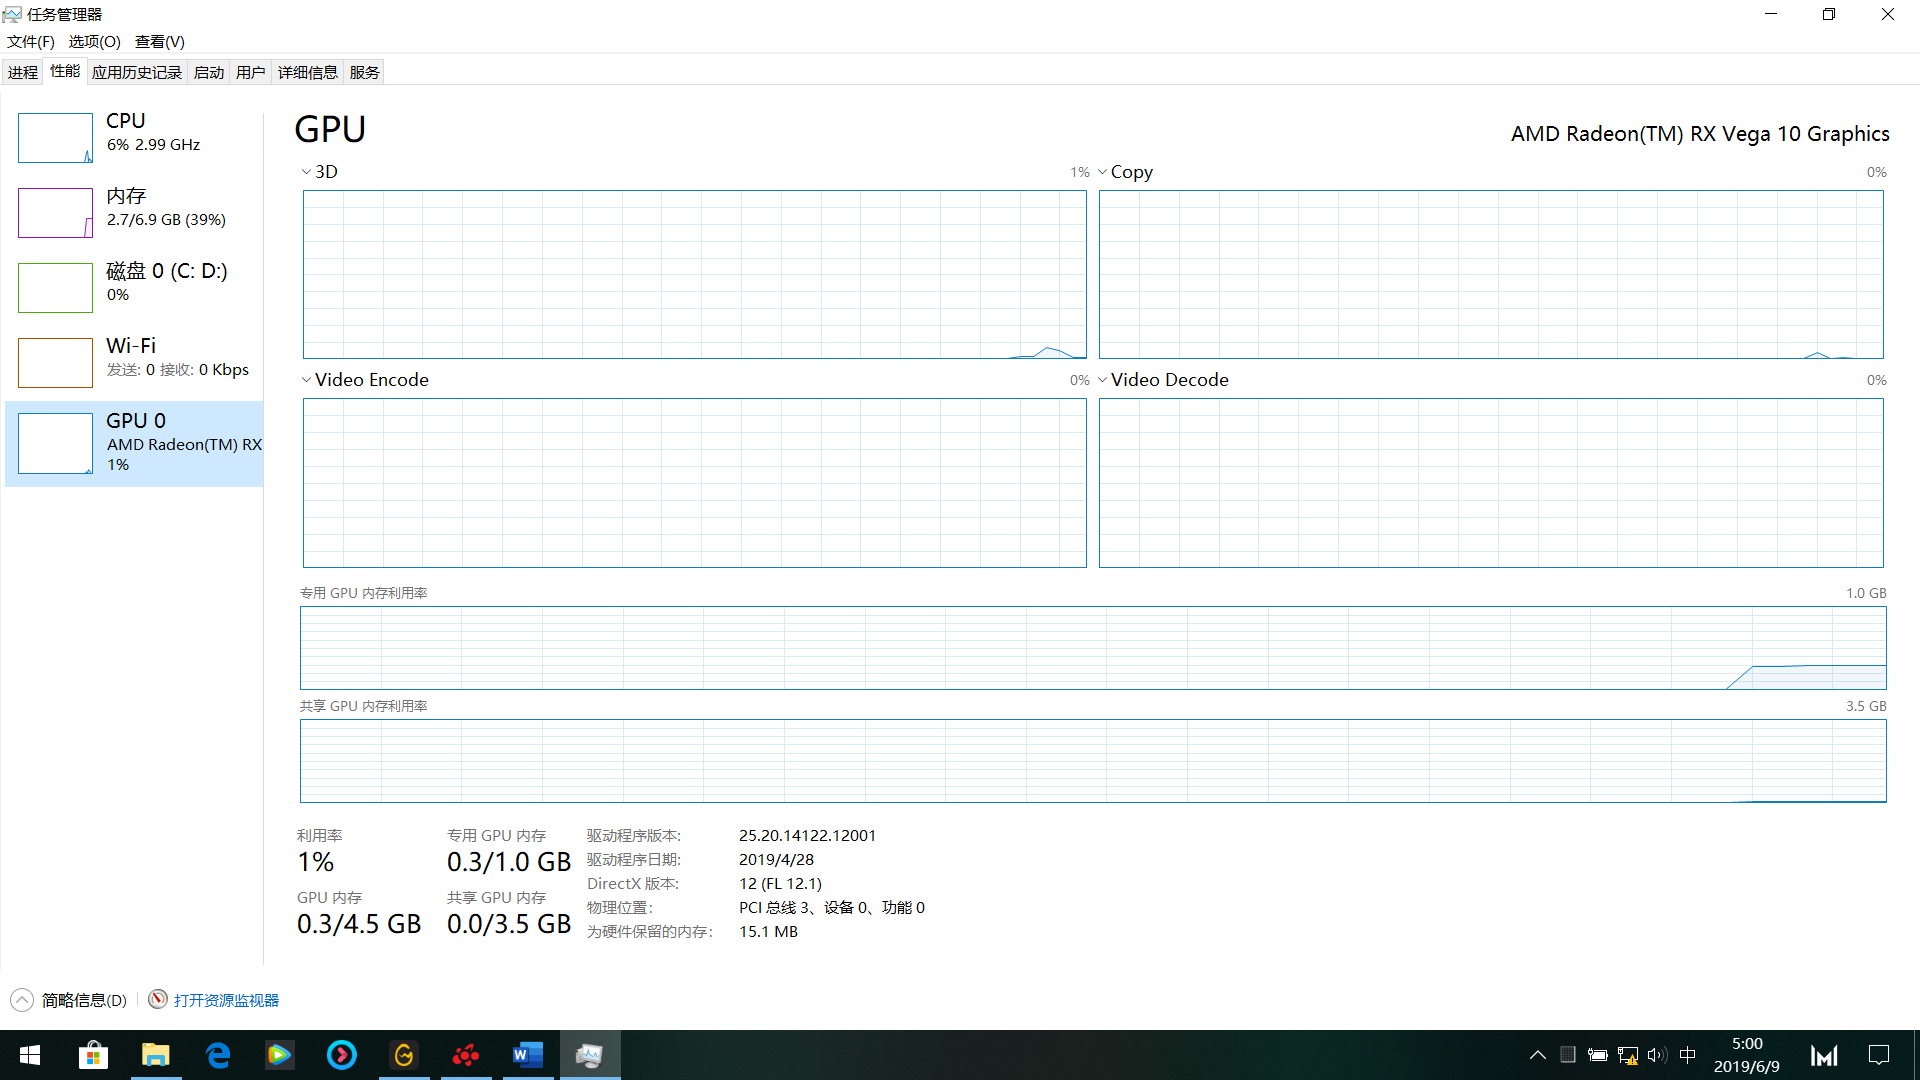Open the 选项(O) menu
Image resolution: width=1920 pixels, height=1080 pixels.
click(94, 41)
